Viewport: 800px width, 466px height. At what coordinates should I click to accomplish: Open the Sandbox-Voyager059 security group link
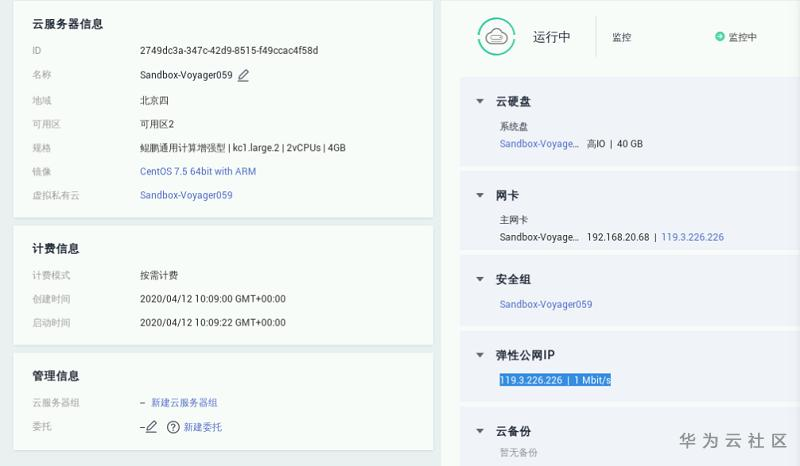tap(546, 304)
